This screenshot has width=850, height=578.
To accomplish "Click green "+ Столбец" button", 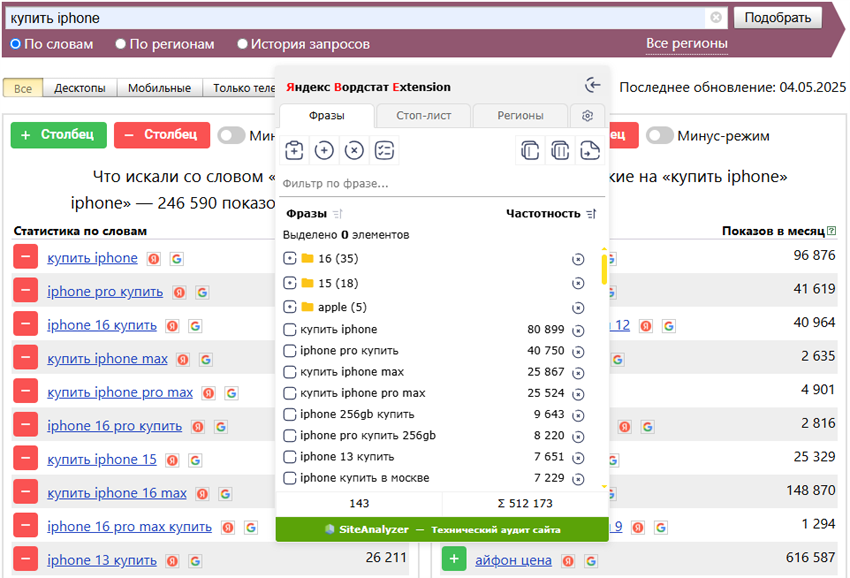I will [x=59, y=134].
